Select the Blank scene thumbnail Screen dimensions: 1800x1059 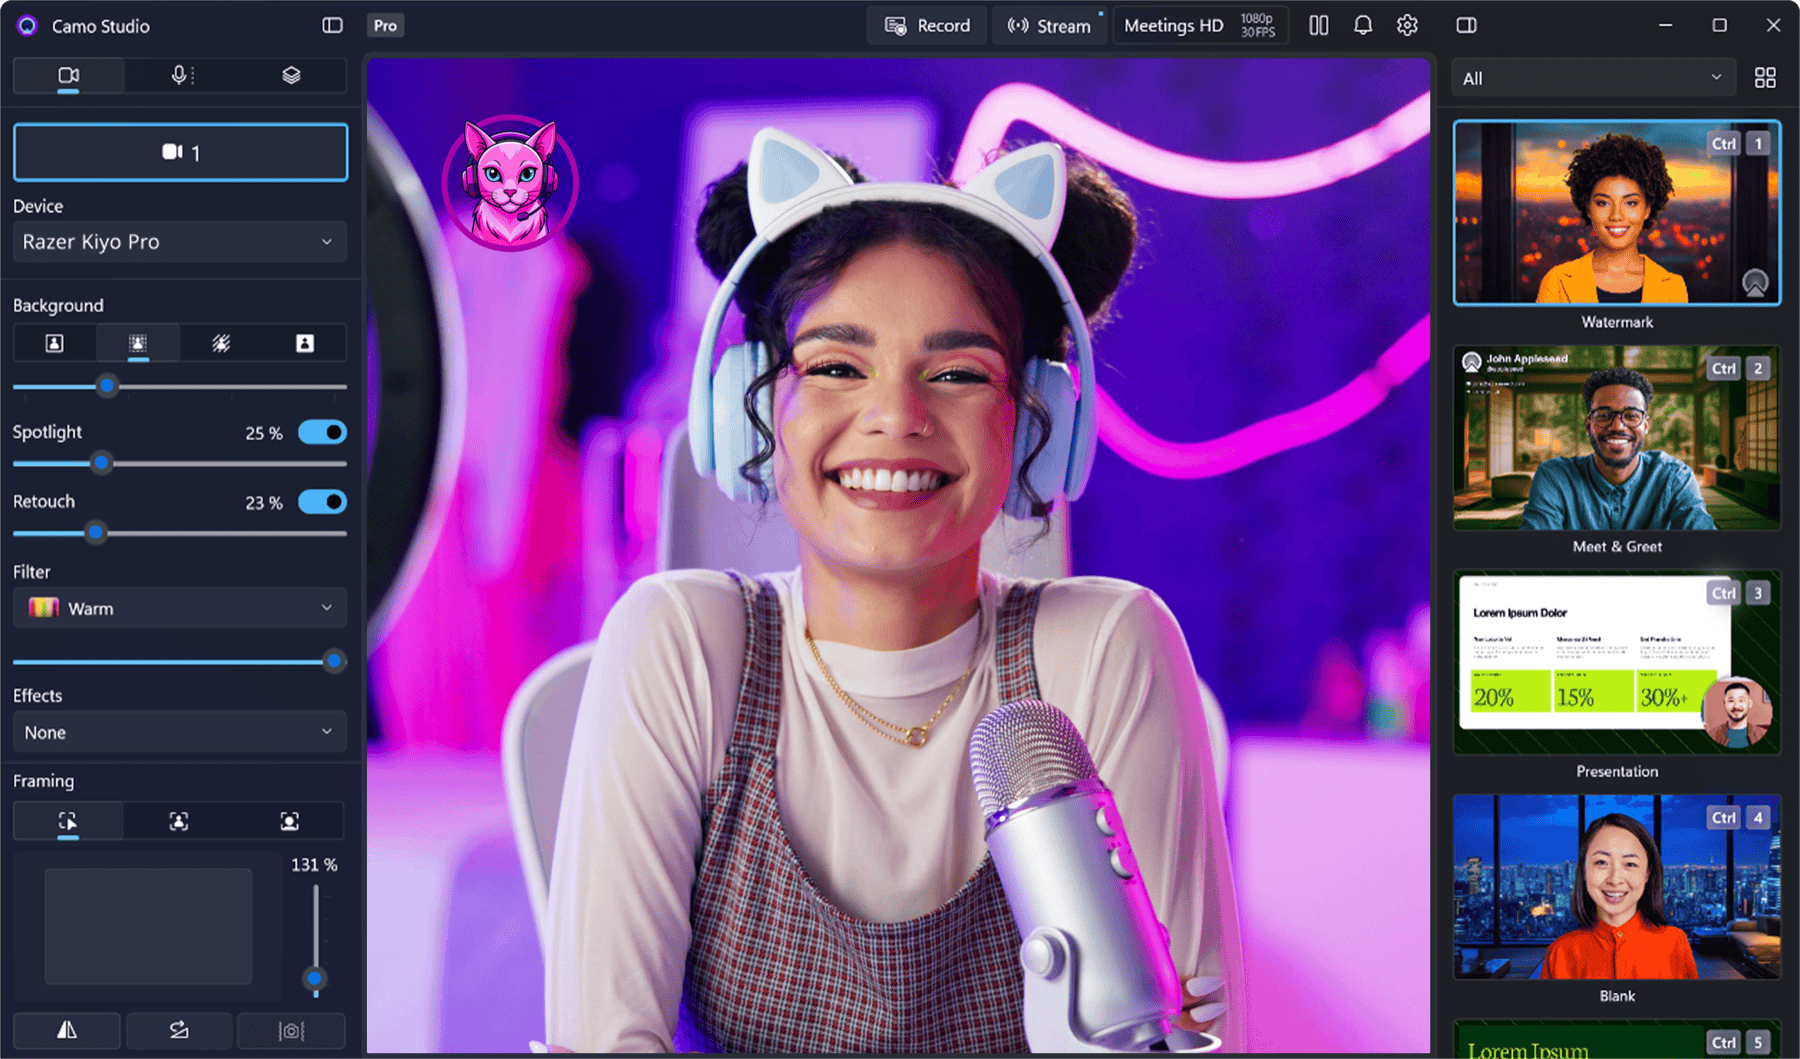coord(1617,887)
